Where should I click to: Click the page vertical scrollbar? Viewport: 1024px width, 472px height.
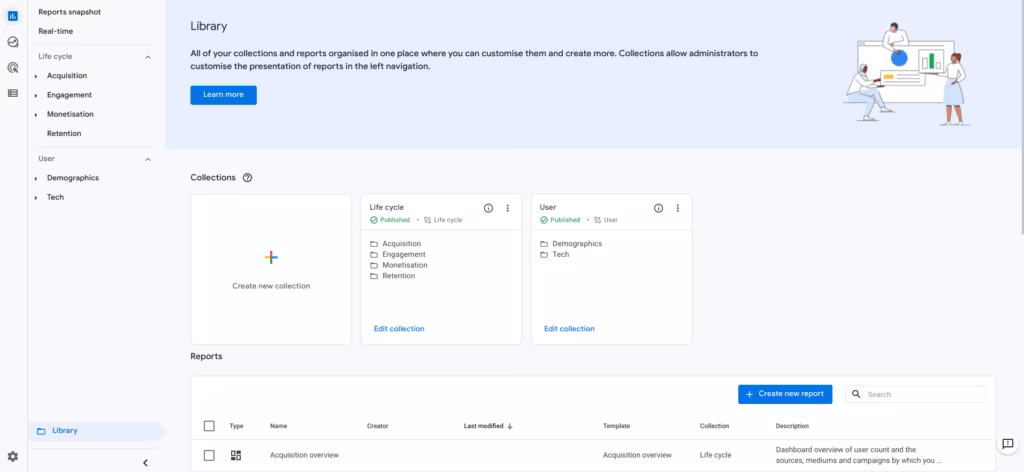[1021, 116]
